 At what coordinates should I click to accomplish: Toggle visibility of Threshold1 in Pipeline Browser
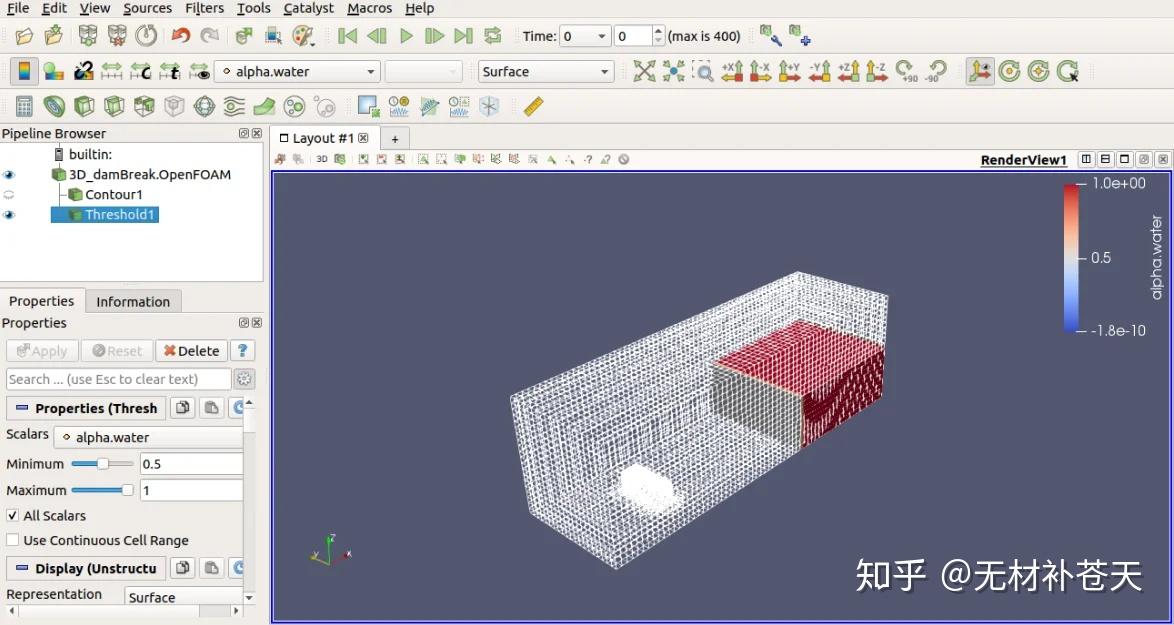coord(9,214)
